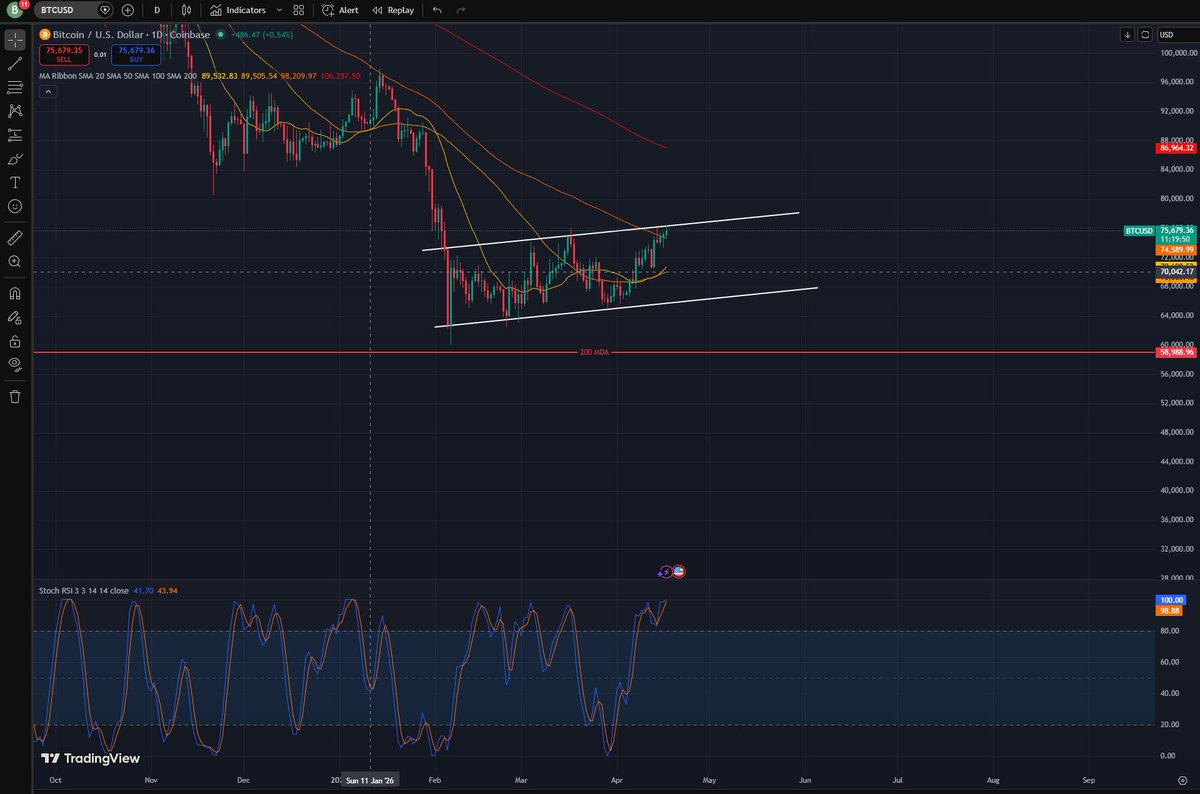Select the lower white channel trend line

pos(626,307)
